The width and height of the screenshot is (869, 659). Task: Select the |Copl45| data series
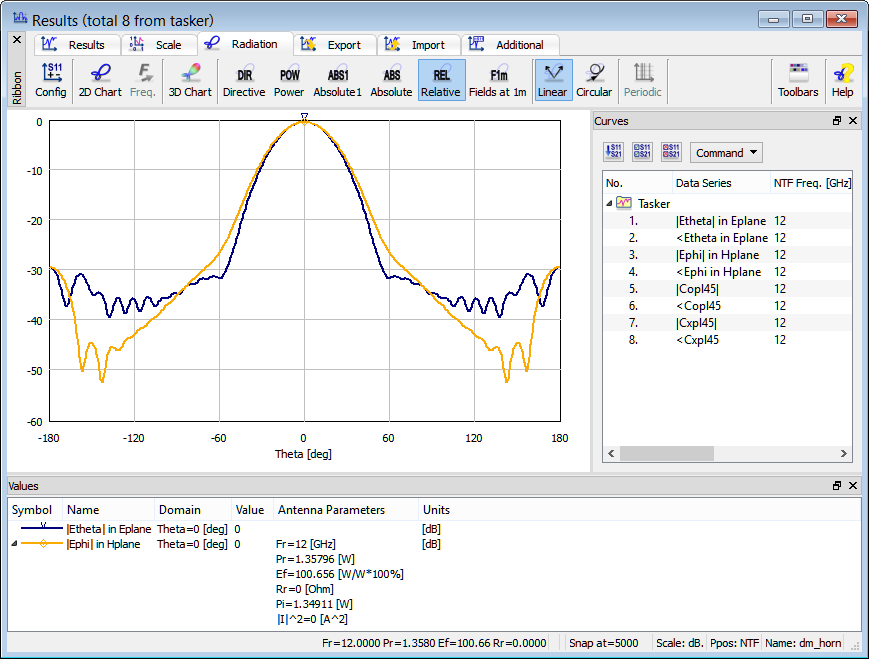(x=697, y=289)
